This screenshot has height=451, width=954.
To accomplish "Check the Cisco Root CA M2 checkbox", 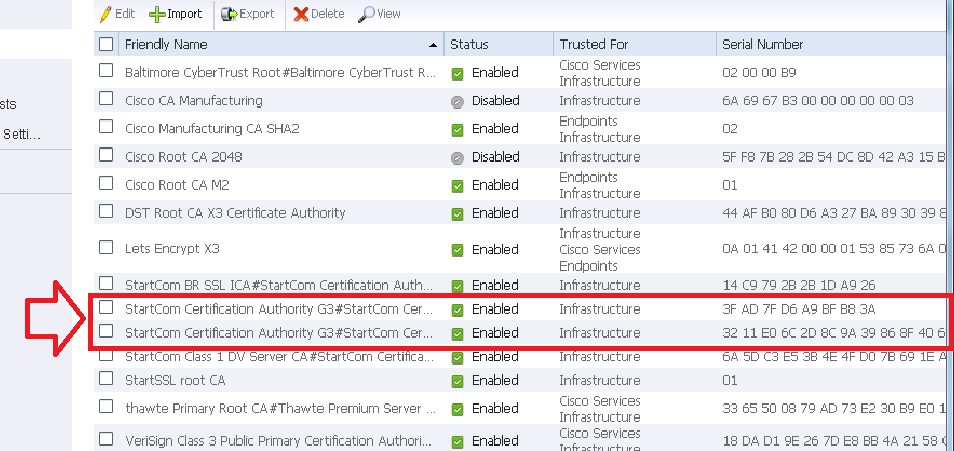I will [x=106, y=183].
